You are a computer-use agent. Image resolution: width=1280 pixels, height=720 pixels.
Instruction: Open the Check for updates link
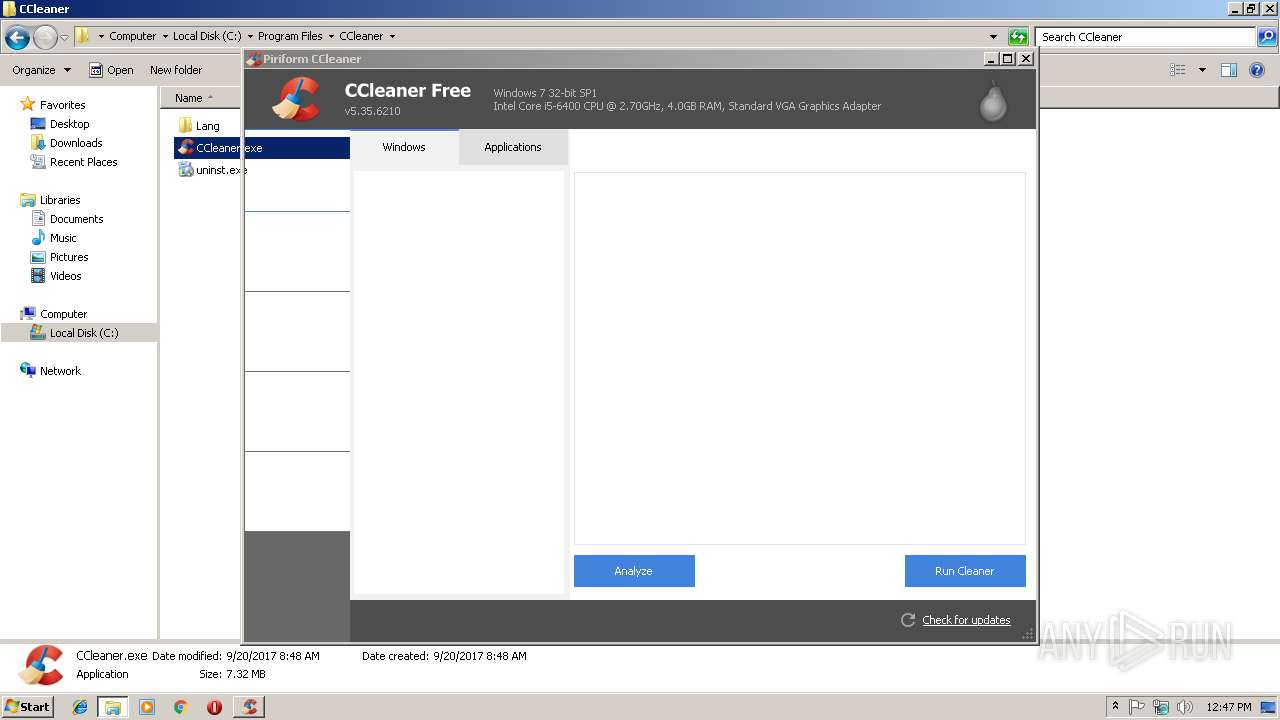pos(966,620)
